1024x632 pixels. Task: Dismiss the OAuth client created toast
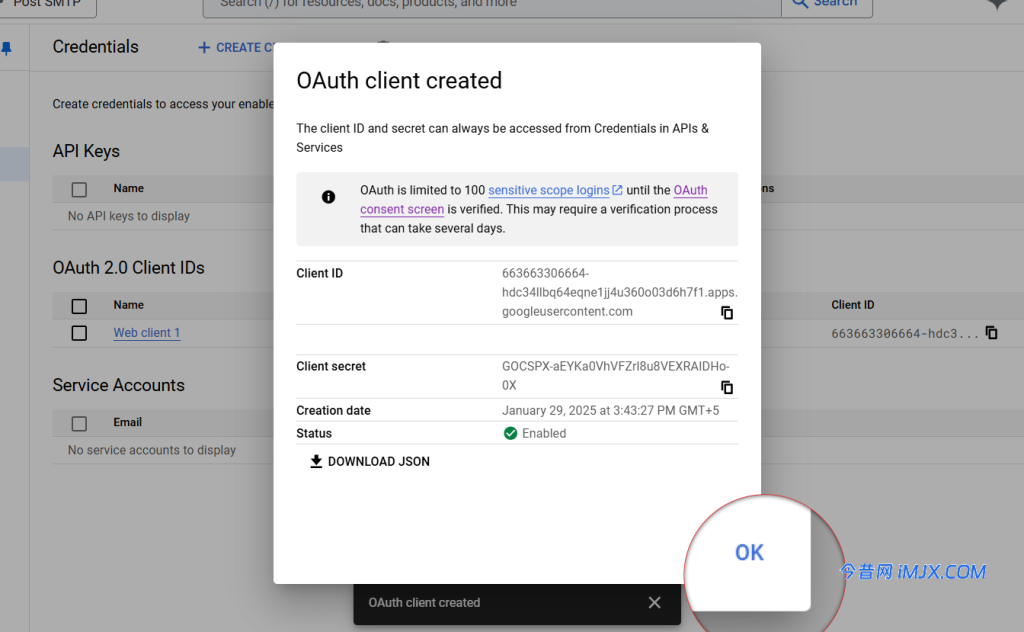coord(654,603)
